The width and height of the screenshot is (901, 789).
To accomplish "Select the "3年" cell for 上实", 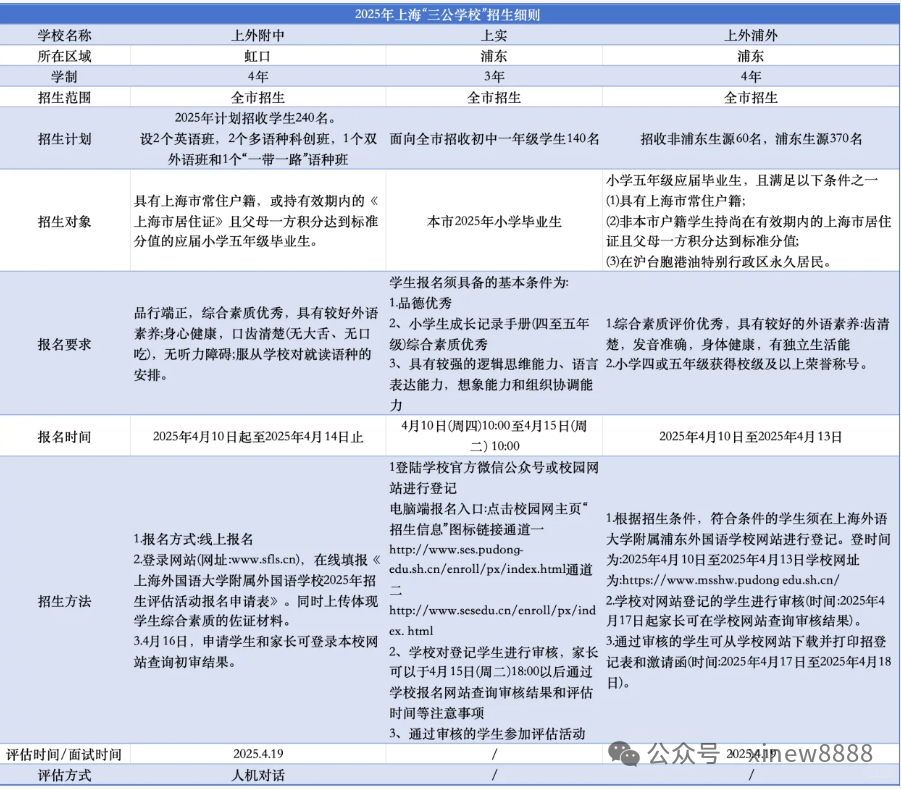I will pos(494,76).
